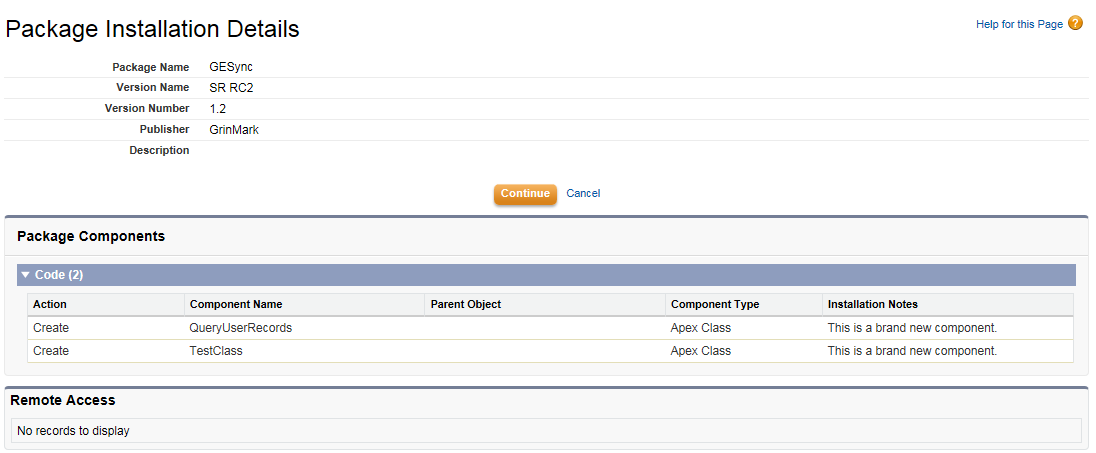This screenshot has width=1096, height=453.
Task: Click the orange Continue button
Action: [x=525, y=194]
